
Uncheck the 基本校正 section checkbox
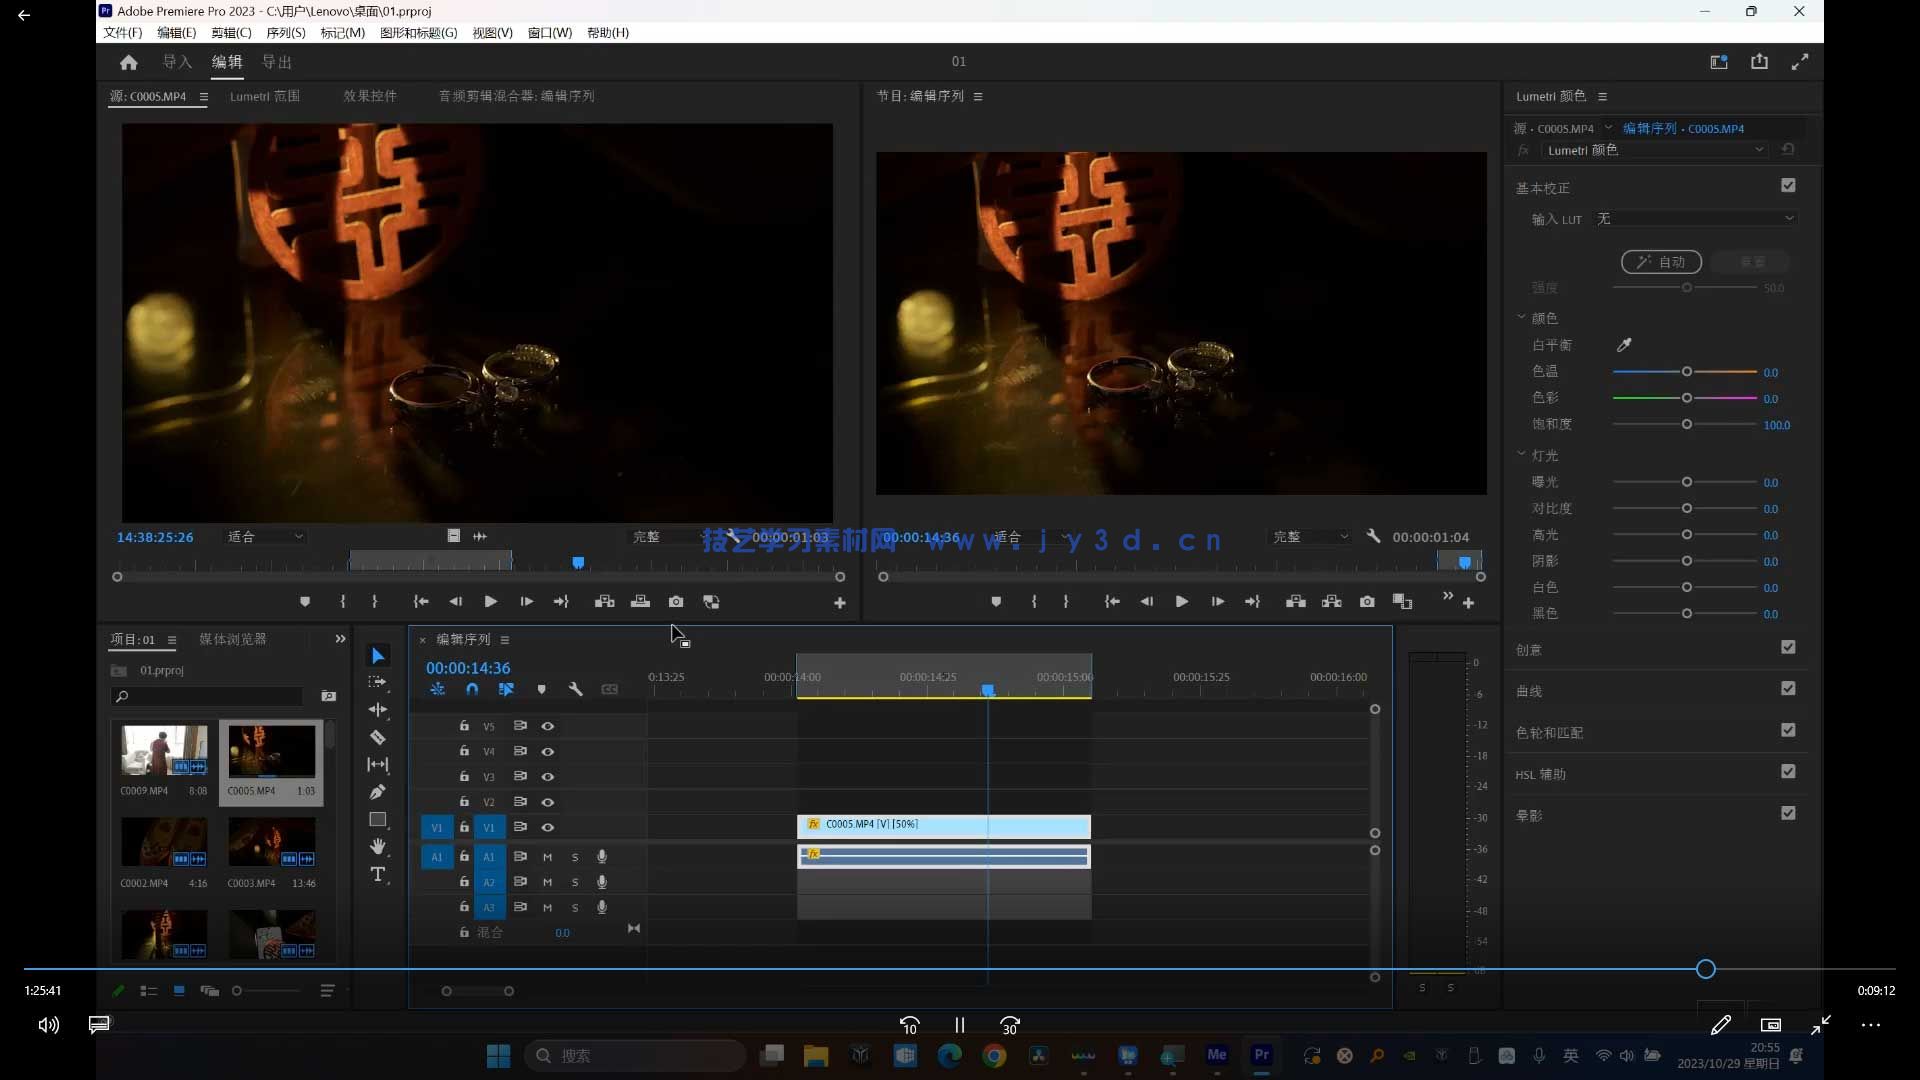pyautogui.click(x=1788, y=186)
